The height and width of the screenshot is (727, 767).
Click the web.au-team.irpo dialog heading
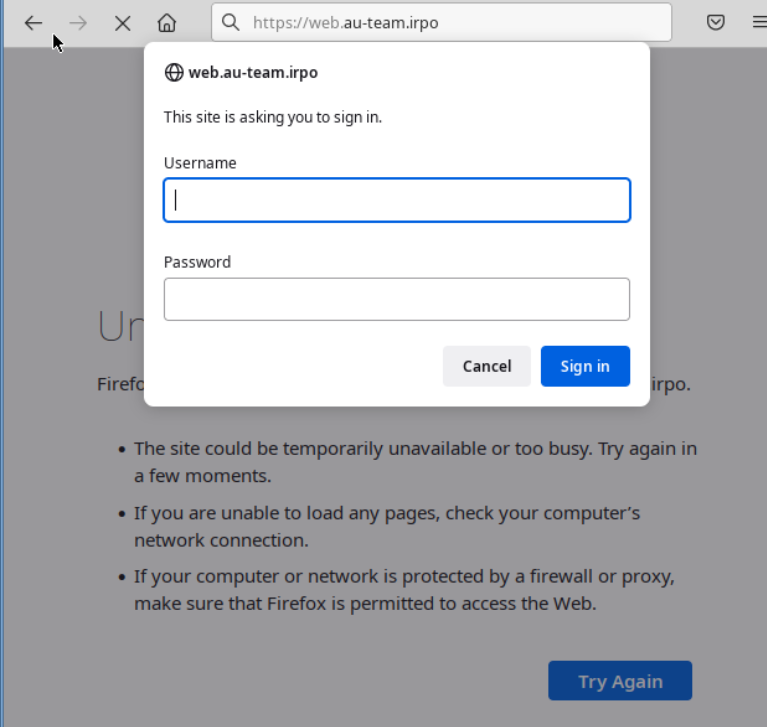pos(253,72)
